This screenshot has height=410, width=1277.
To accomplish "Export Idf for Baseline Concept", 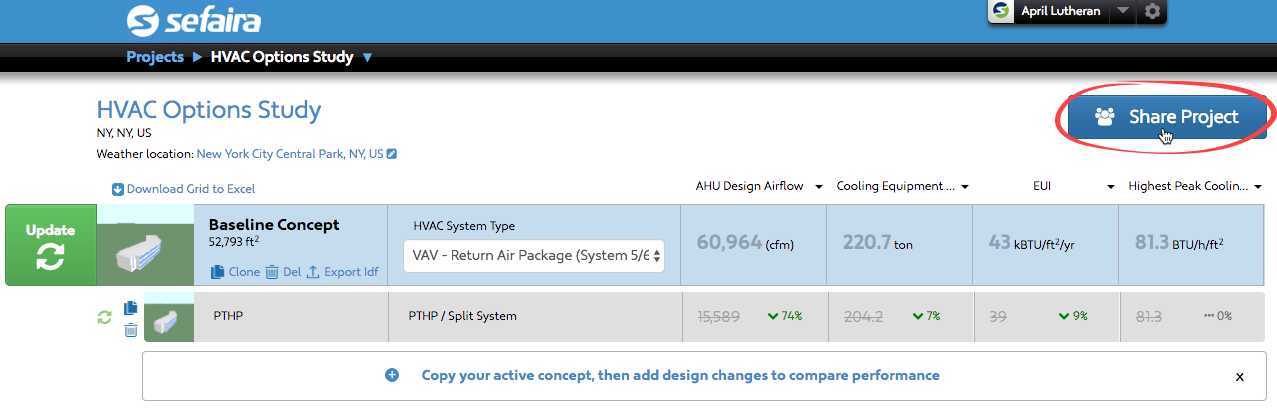I will [342, 272].
